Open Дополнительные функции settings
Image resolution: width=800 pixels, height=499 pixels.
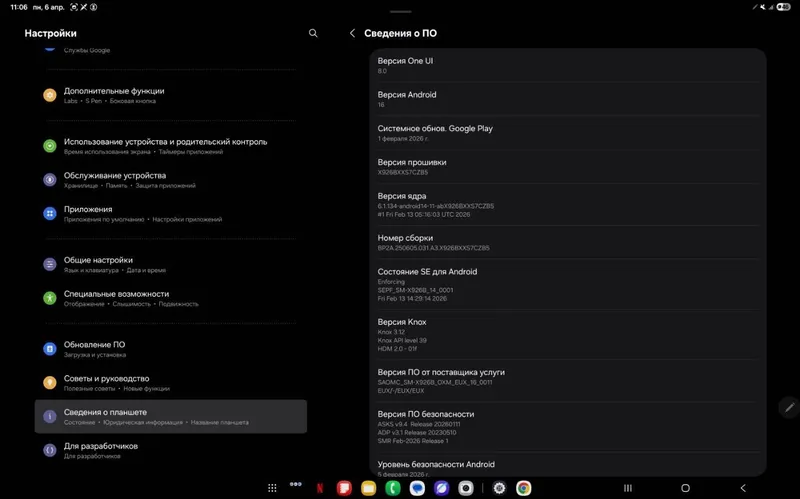[x=170, y=95]
